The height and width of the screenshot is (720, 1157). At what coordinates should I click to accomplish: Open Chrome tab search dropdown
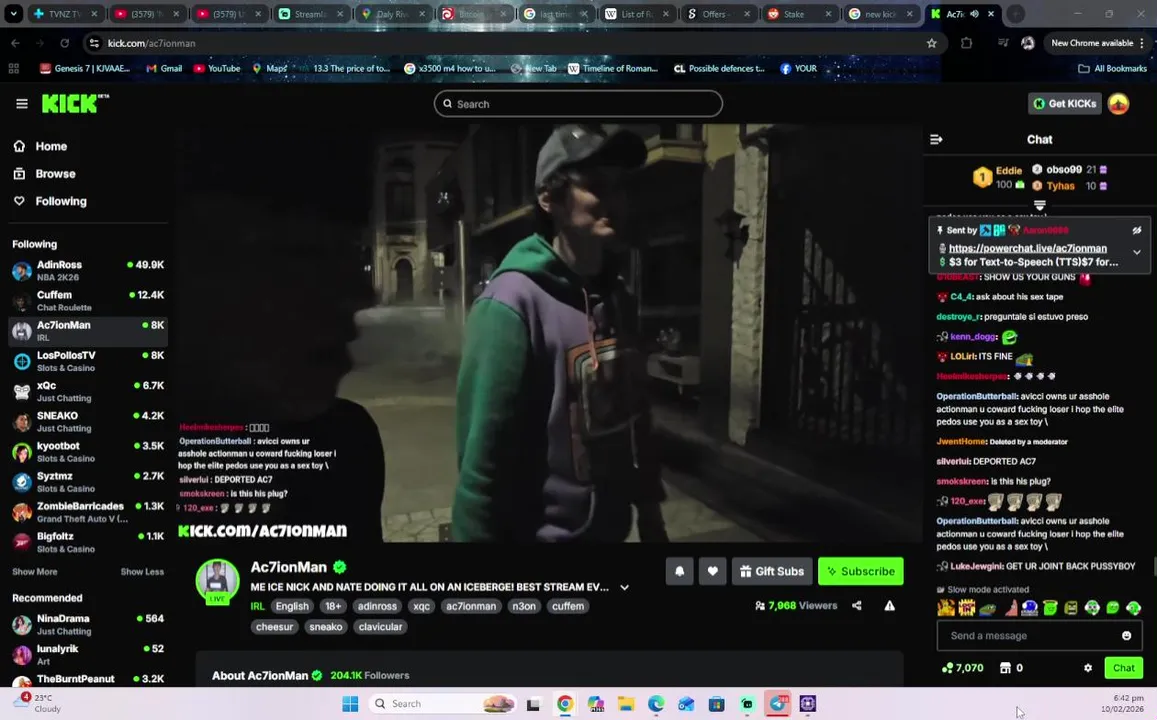[13, 13]
